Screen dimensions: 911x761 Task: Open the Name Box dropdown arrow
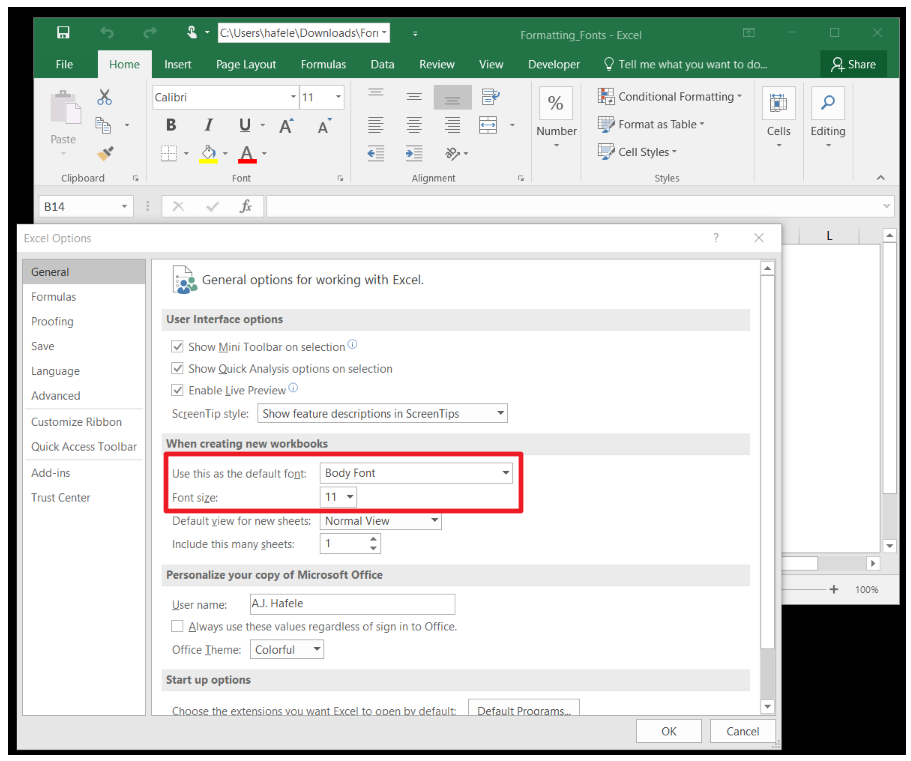124,207
